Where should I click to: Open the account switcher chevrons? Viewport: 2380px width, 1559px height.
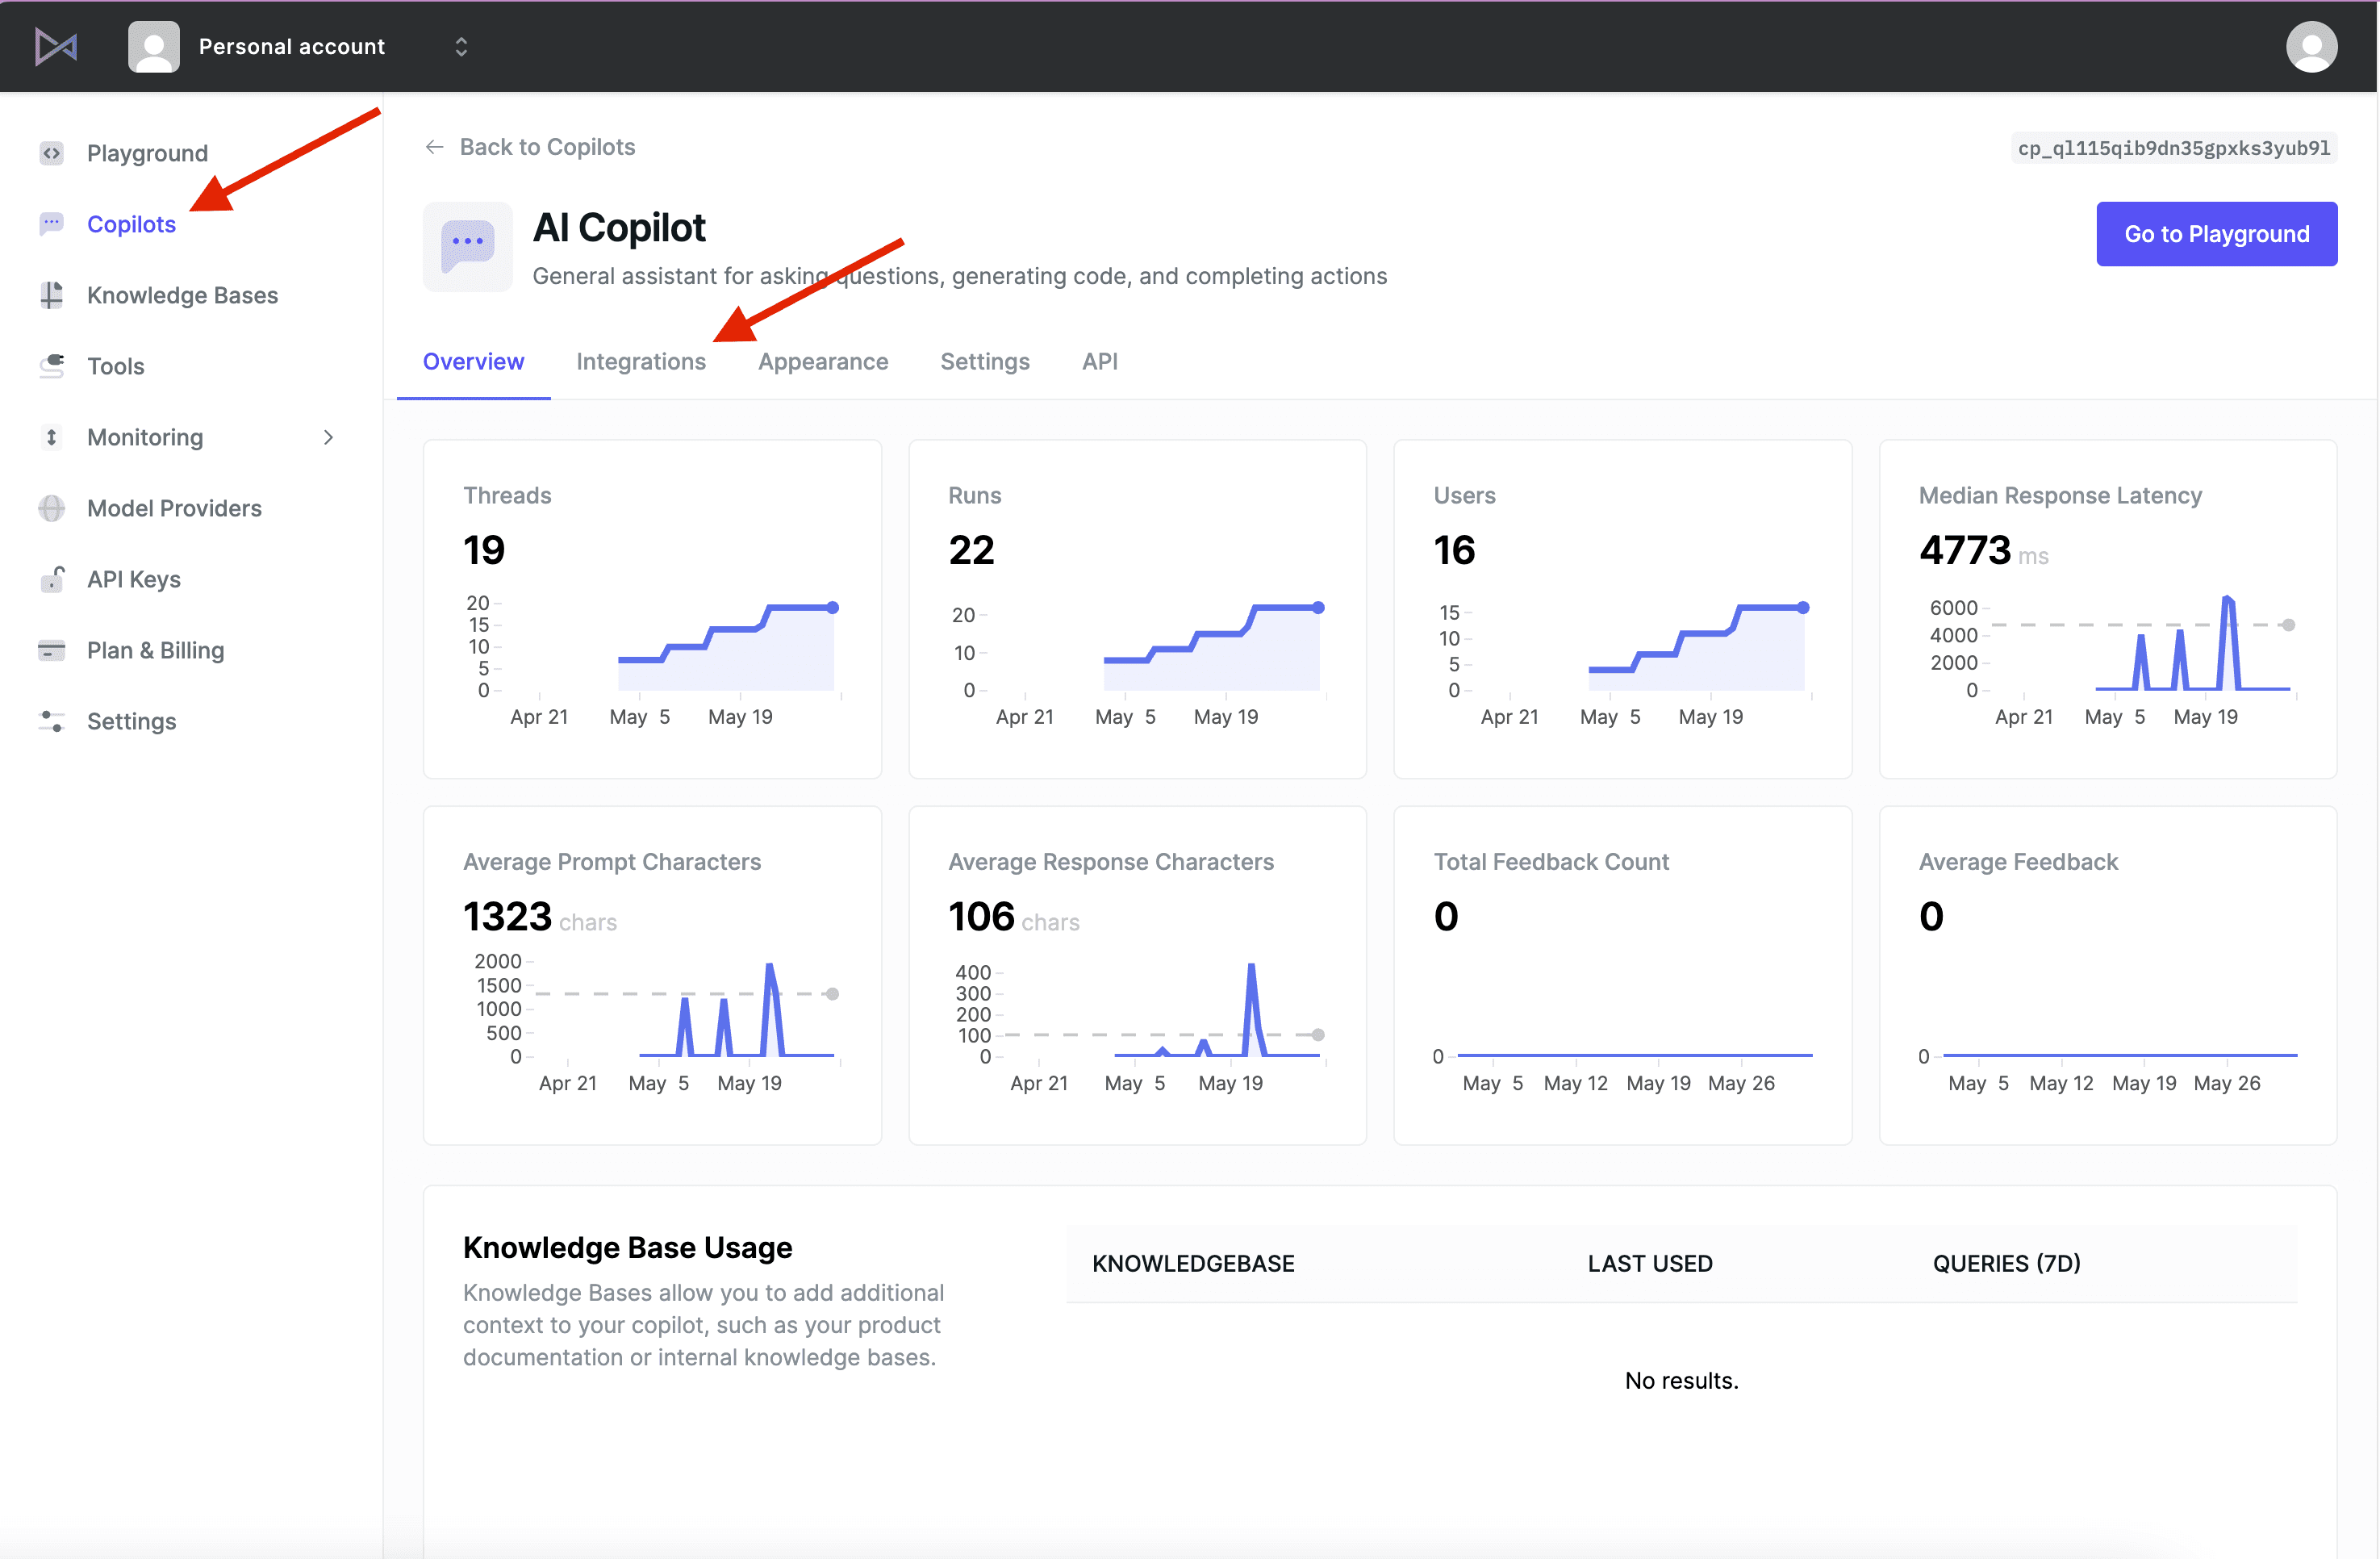click(x=461, y=46)
